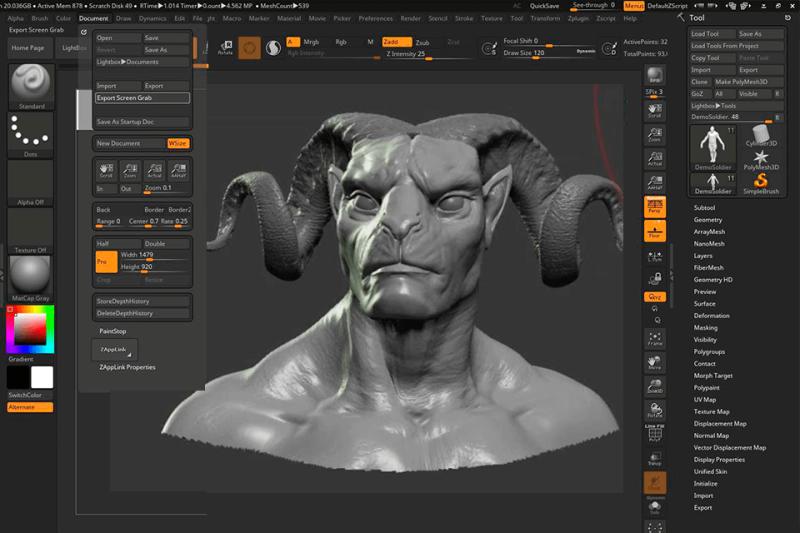Click the Cylinder3D tool icon
The width and height of the screenshot is (800, 533).
tap(761, 136)
